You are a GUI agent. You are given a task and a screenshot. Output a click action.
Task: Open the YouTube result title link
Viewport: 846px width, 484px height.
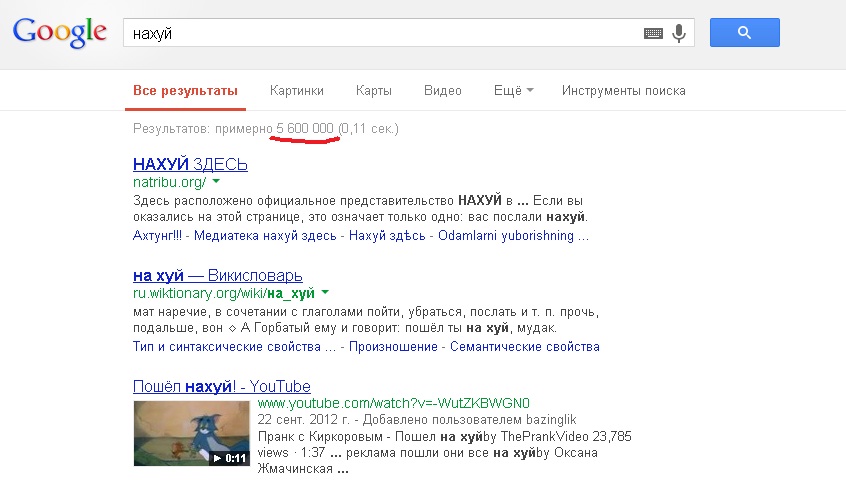pos(221,386)
